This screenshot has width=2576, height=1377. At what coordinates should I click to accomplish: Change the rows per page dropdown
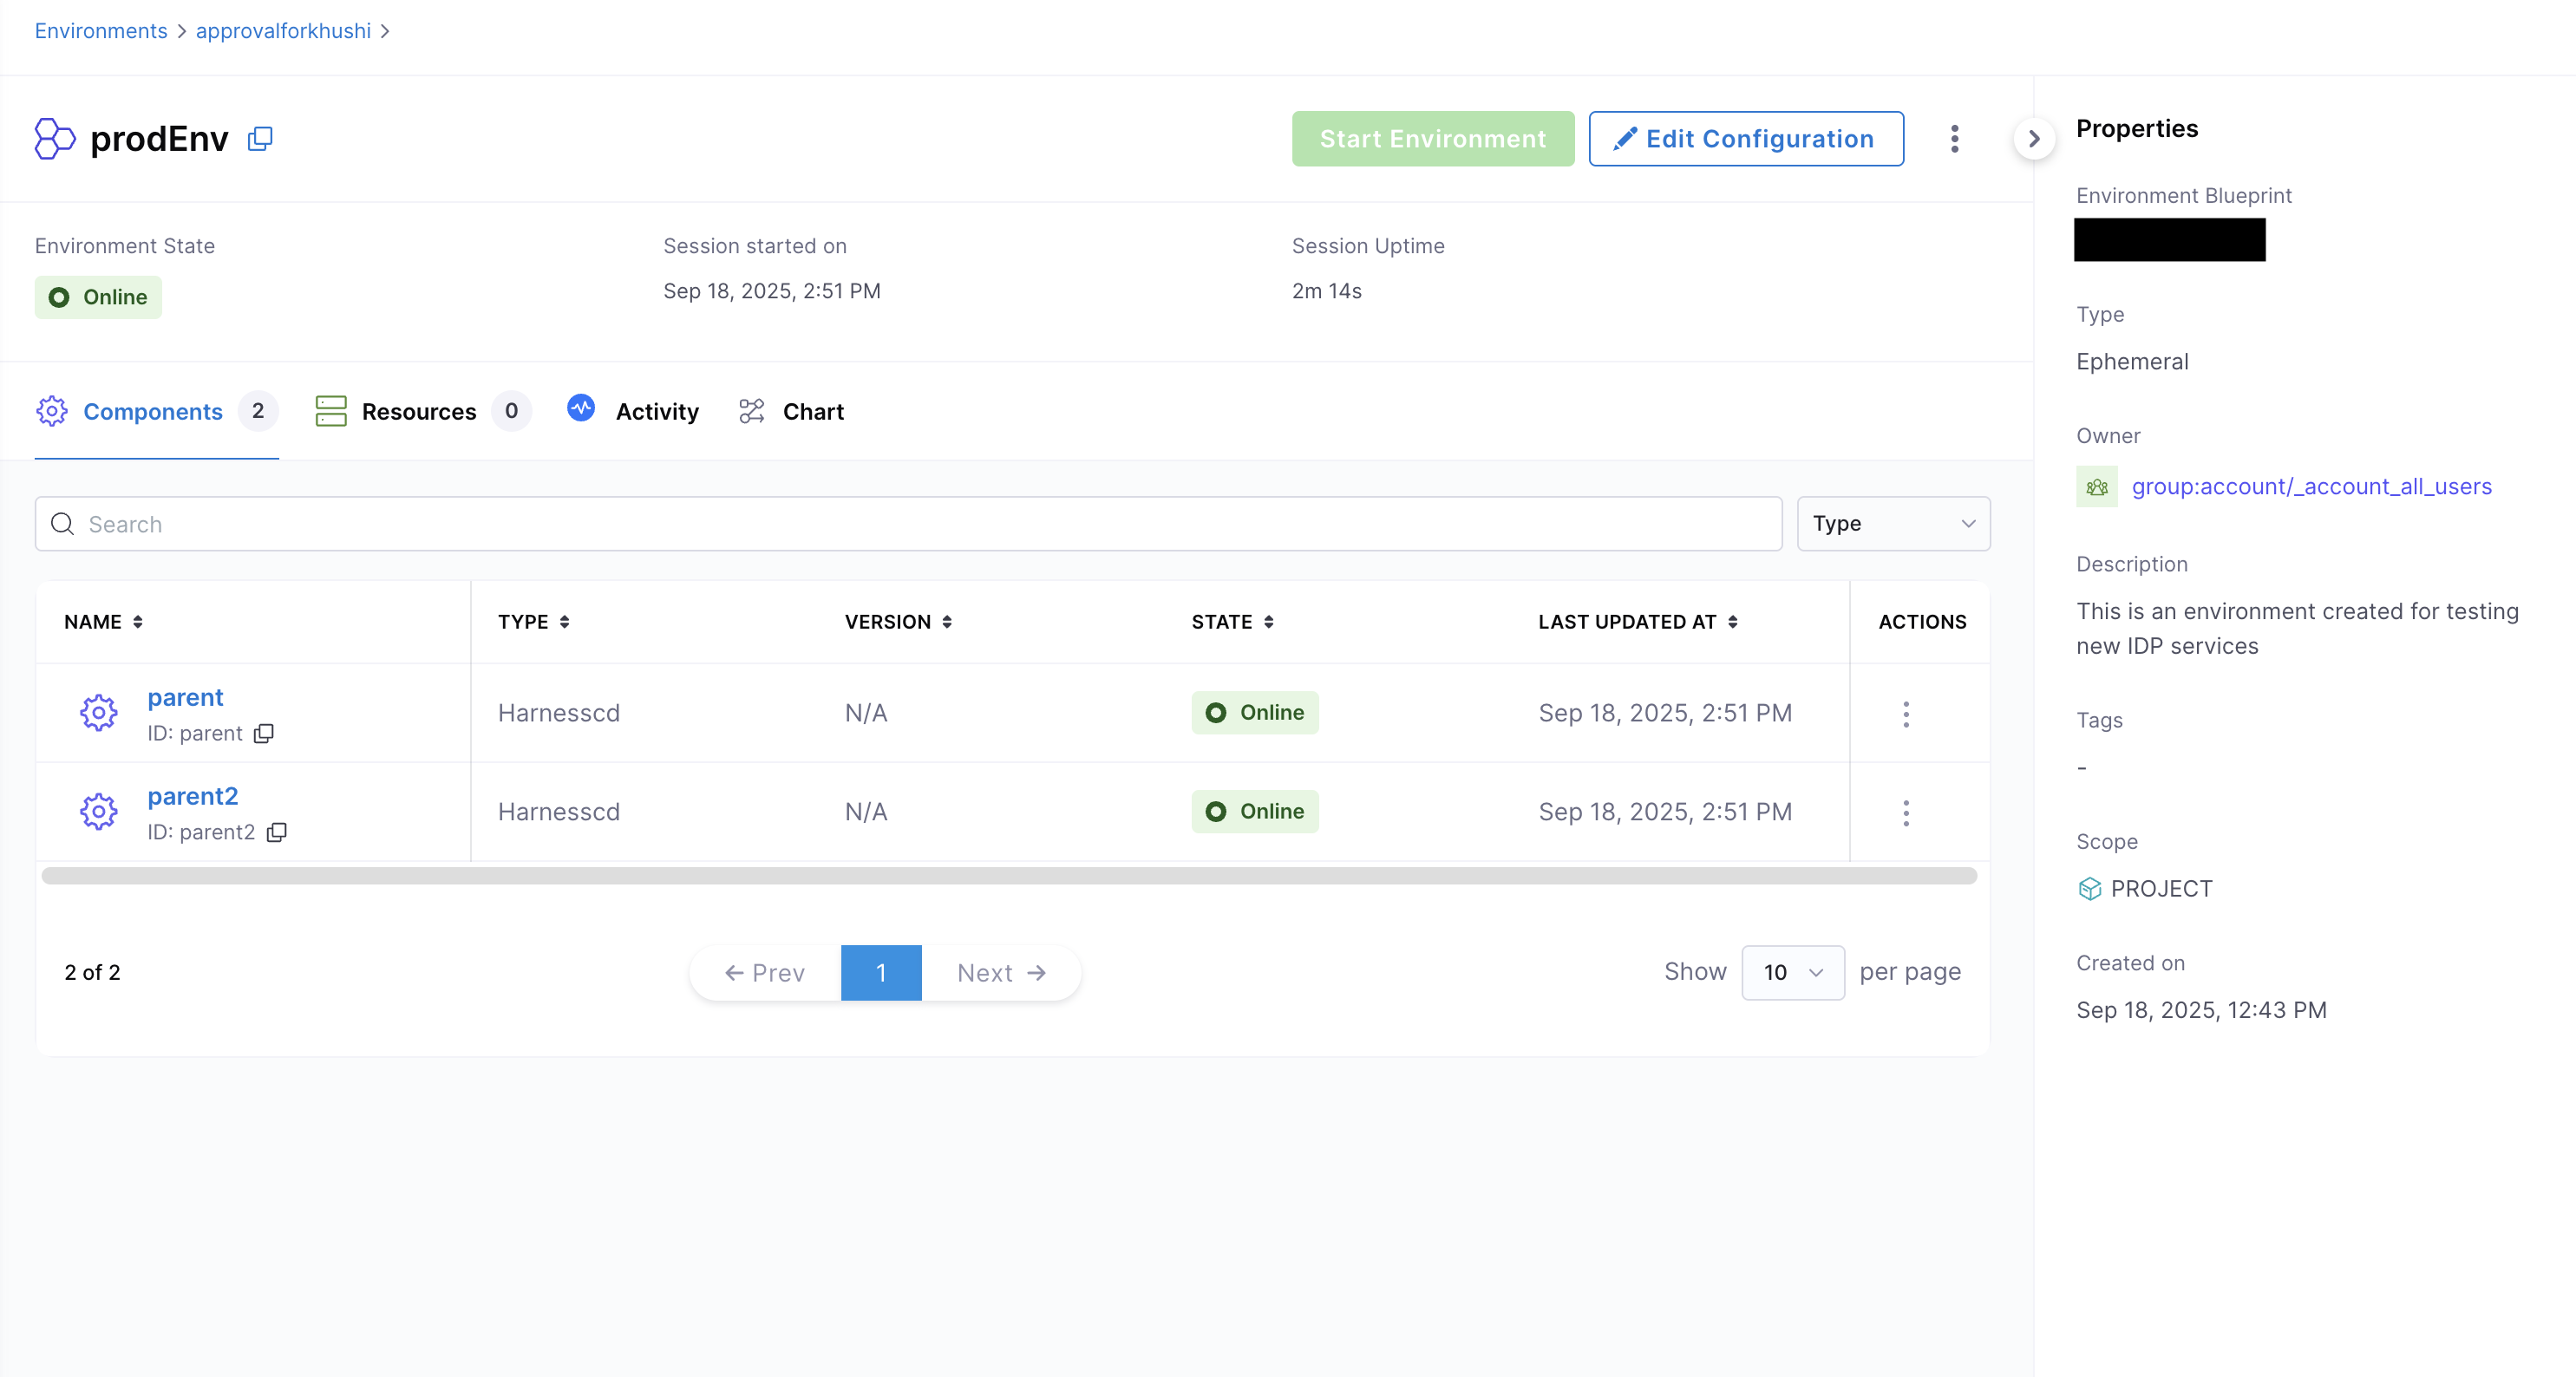1792,972
